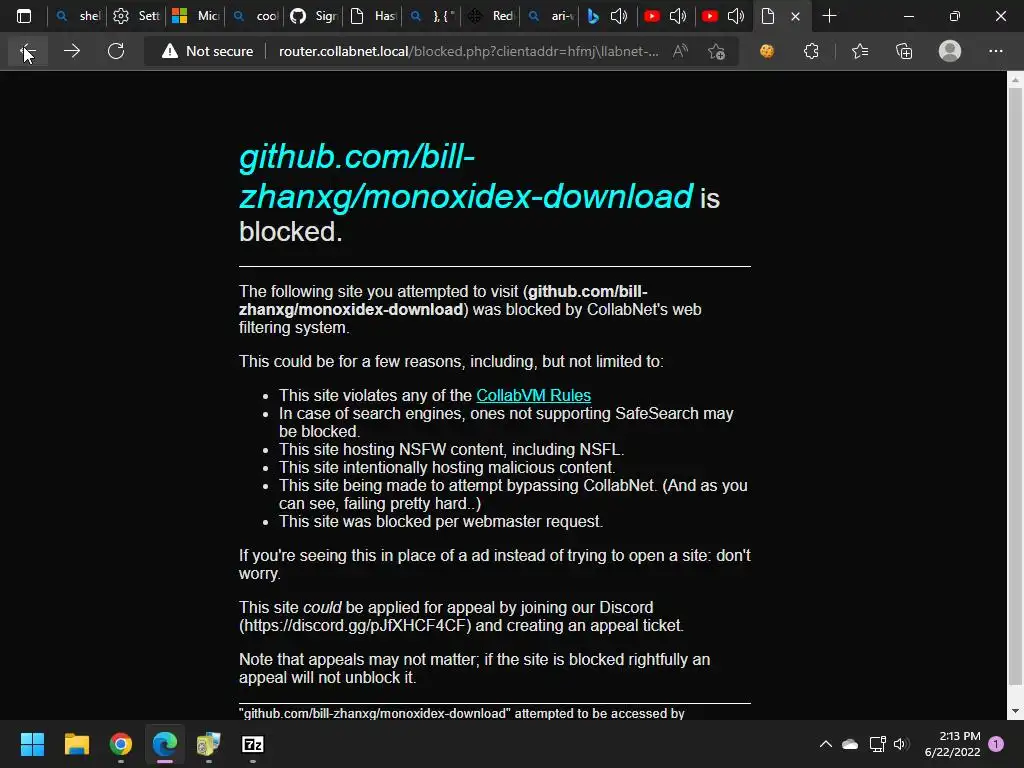
Task: Switch to the Microsoft tab
Action: click(x=195, y=16)
